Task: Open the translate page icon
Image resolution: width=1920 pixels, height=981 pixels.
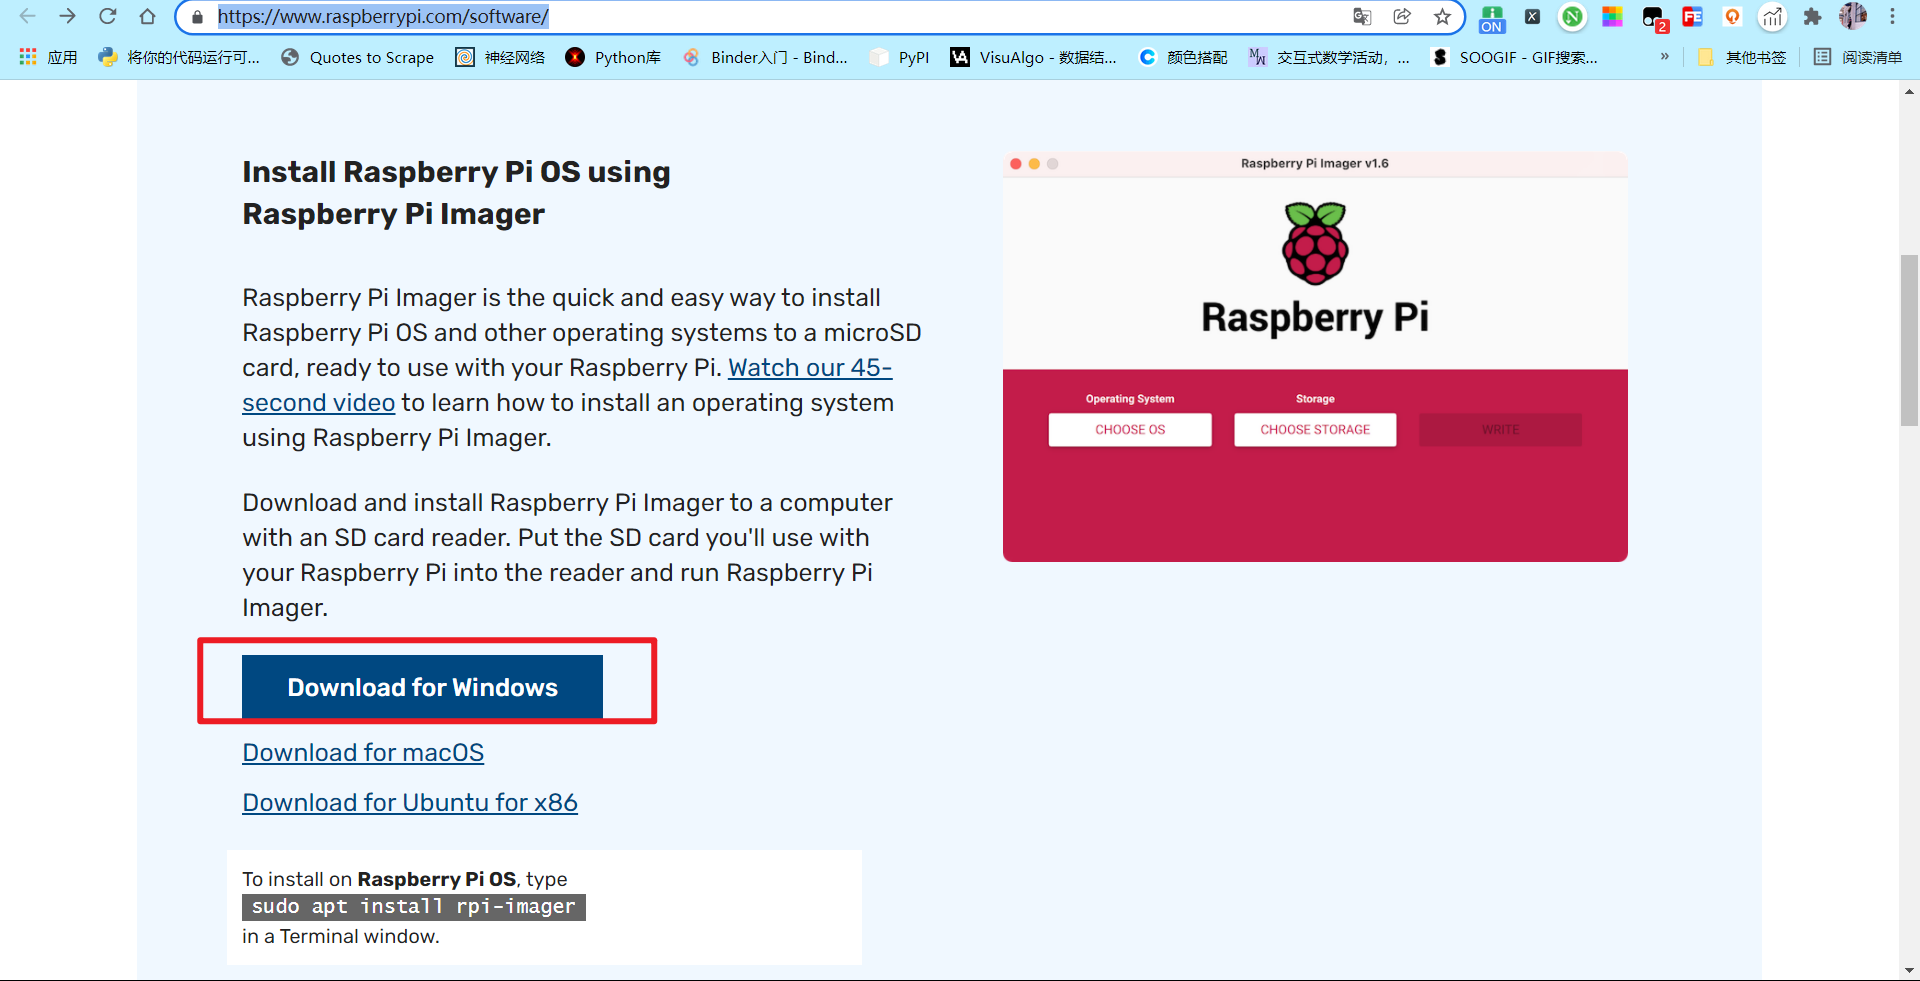Action: [1362, 16]
